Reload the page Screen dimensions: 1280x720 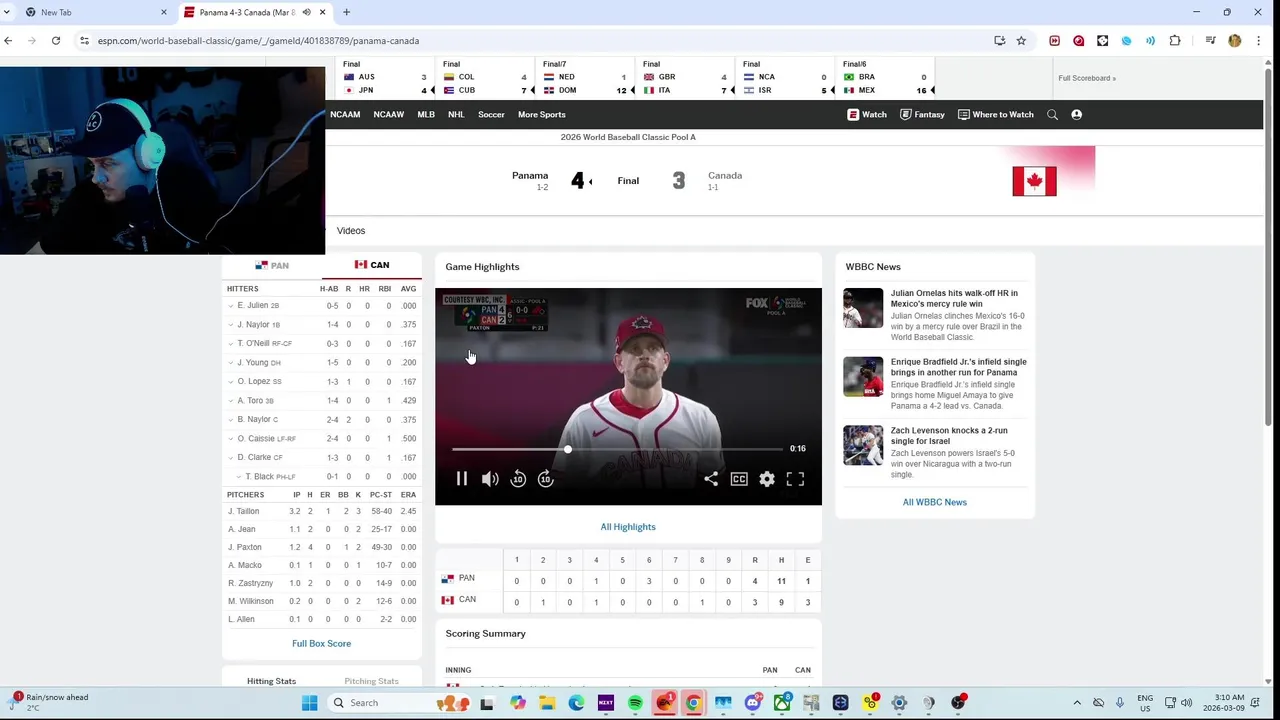[56, 41]
